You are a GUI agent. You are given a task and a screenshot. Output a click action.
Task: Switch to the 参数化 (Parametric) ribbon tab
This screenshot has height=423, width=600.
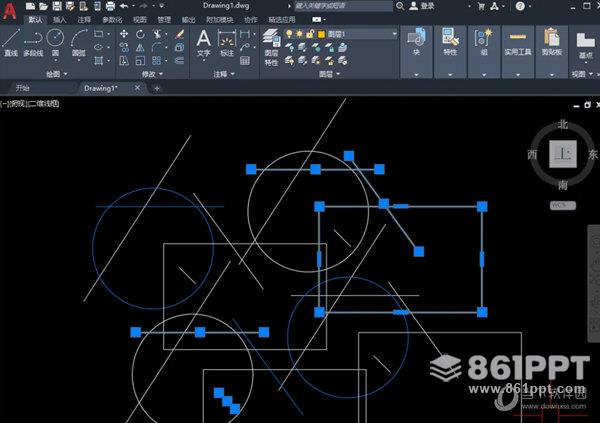112,20
